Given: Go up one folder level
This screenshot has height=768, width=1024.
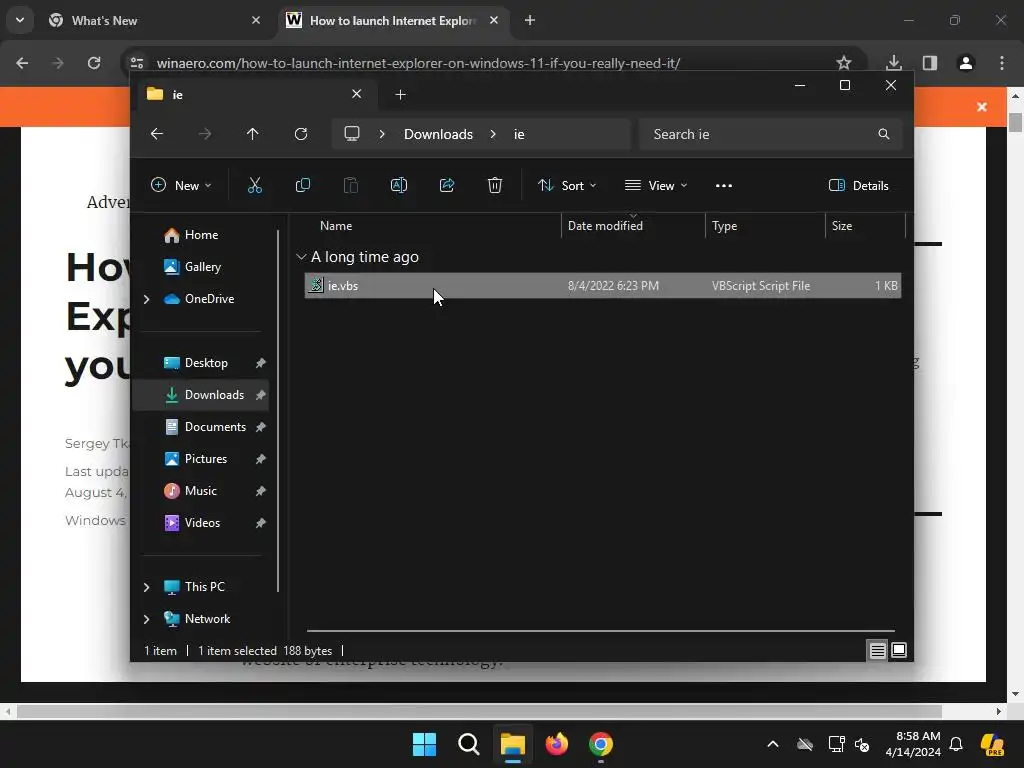Looking at the screenshot, I should (x=253, y=134).
